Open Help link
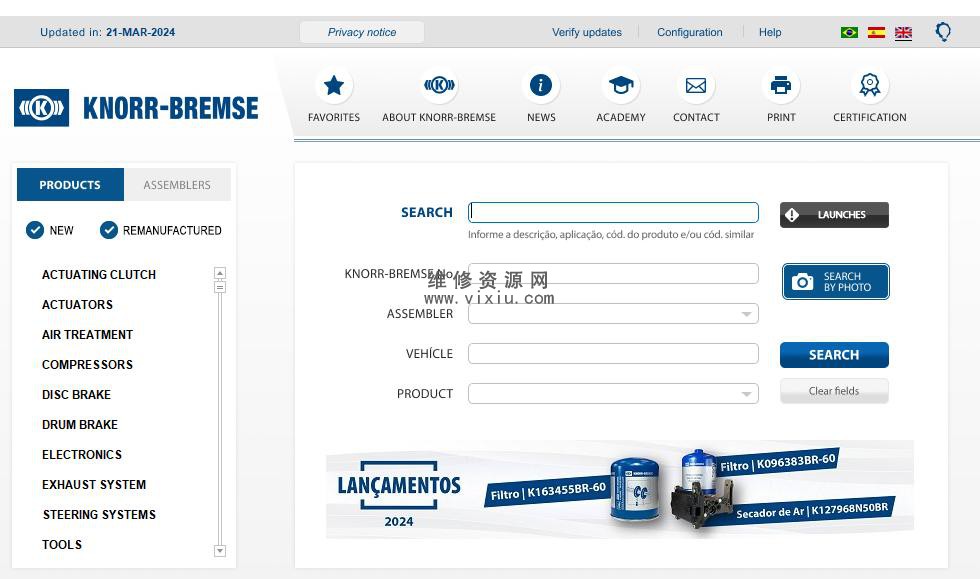This screenshot has height=579, width=980. point(770,33)
